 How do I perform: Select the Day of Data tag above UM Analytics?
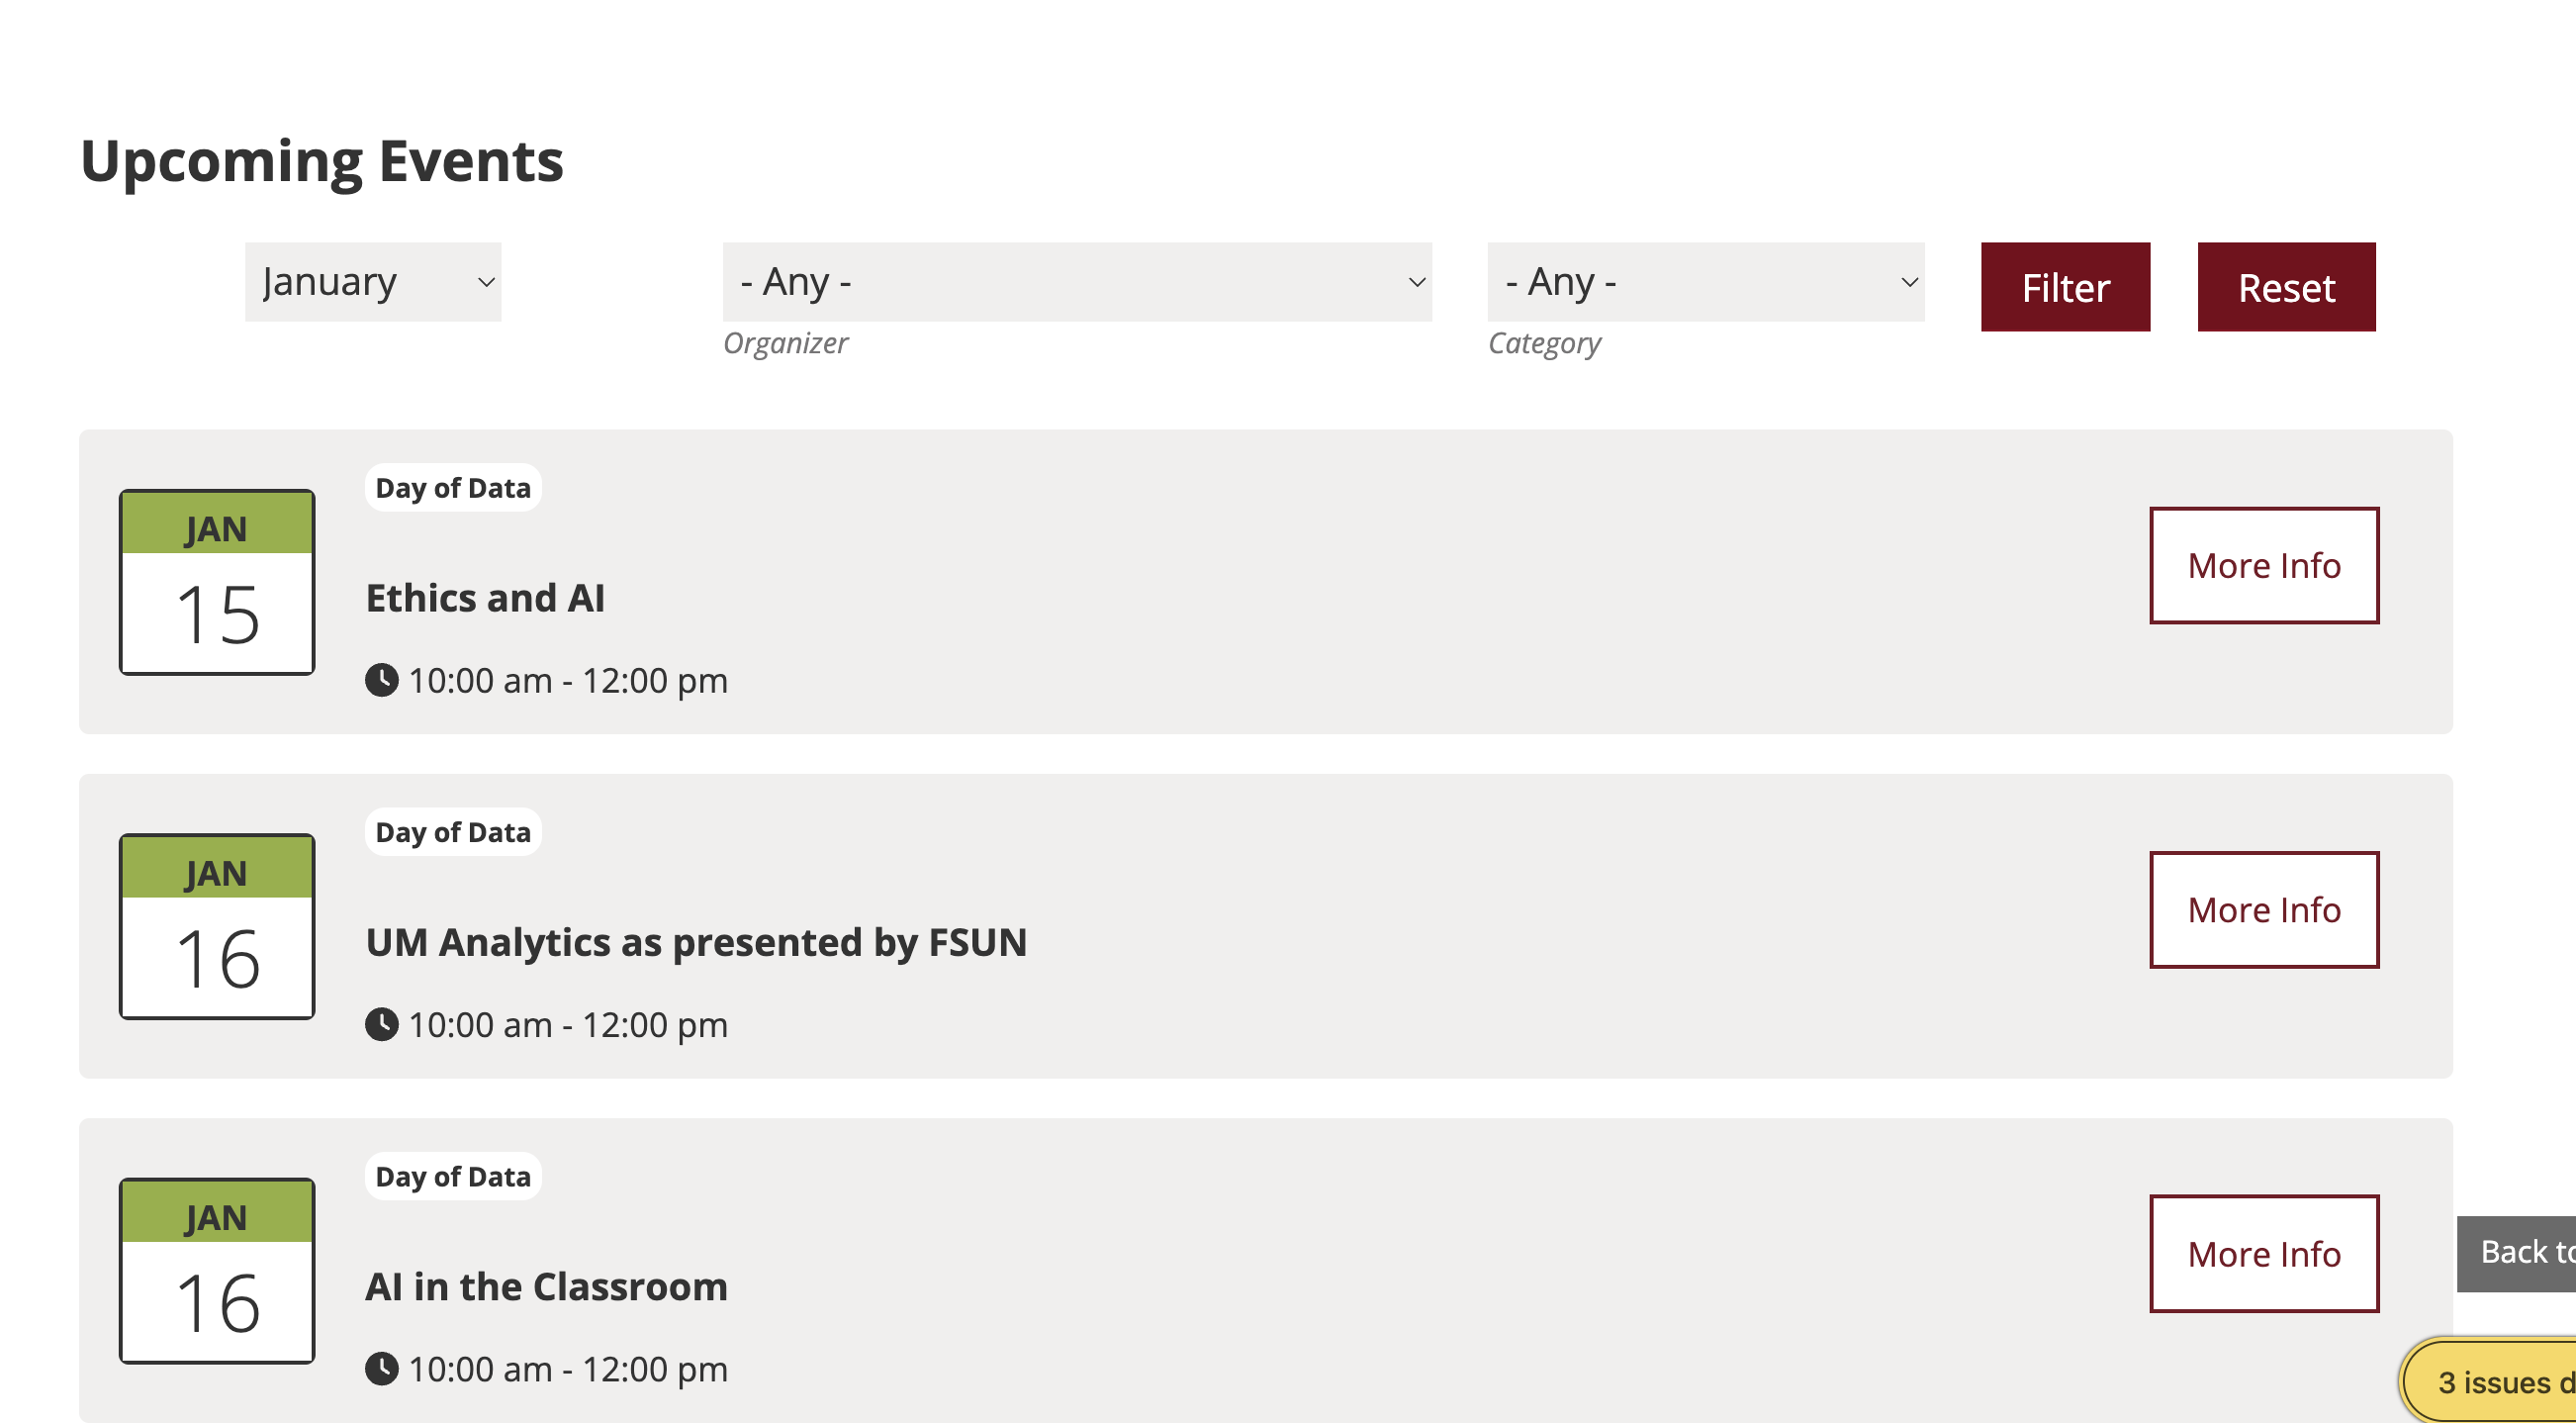[x=453, y=832]
